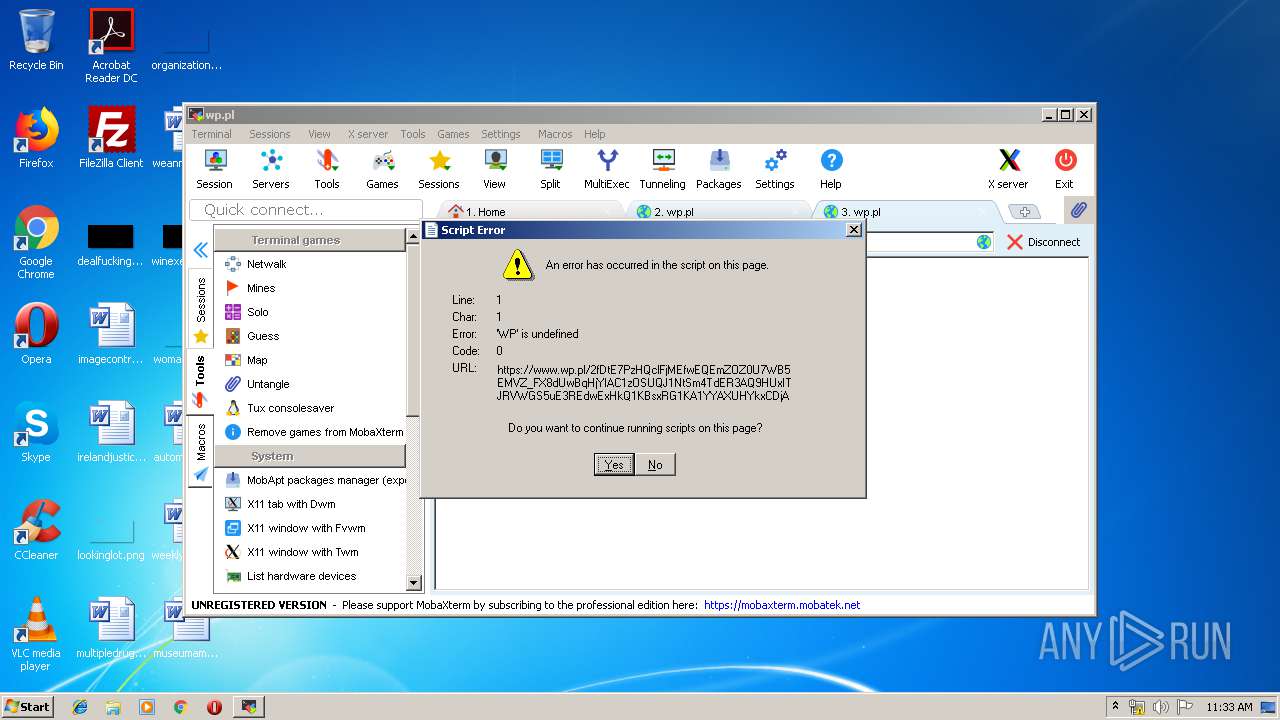Select the Tools toolbar icon

click(327, 169)
